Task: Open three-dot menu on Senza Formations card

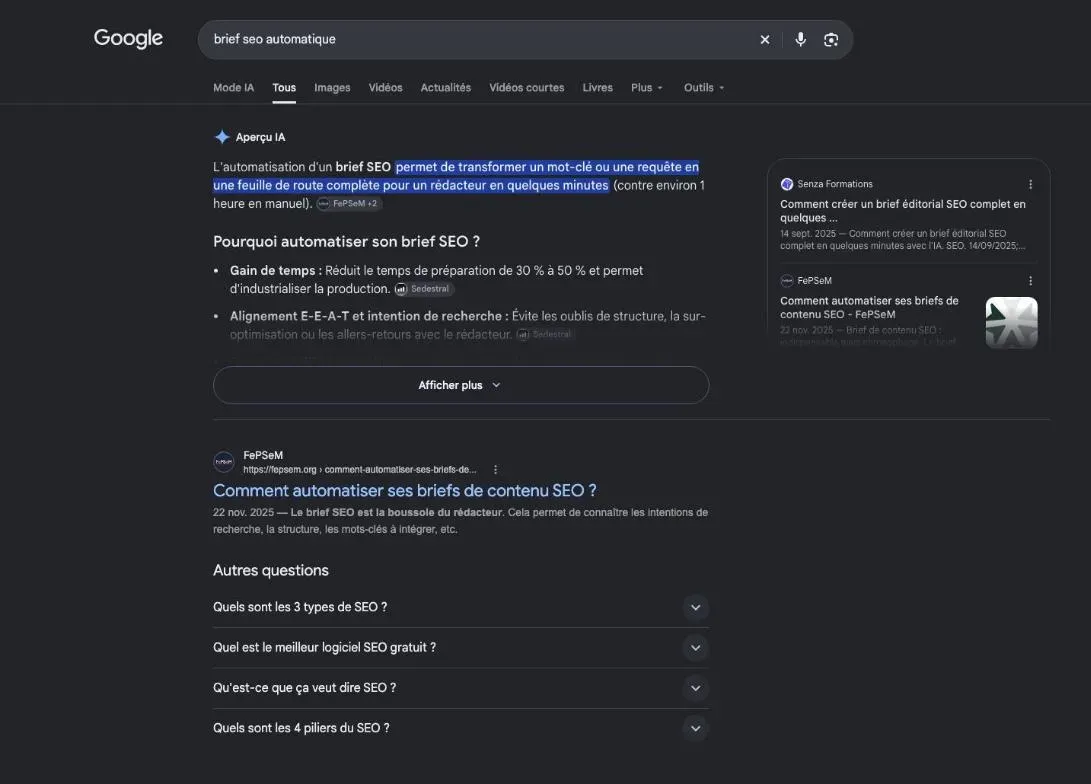Action: 1030,184
